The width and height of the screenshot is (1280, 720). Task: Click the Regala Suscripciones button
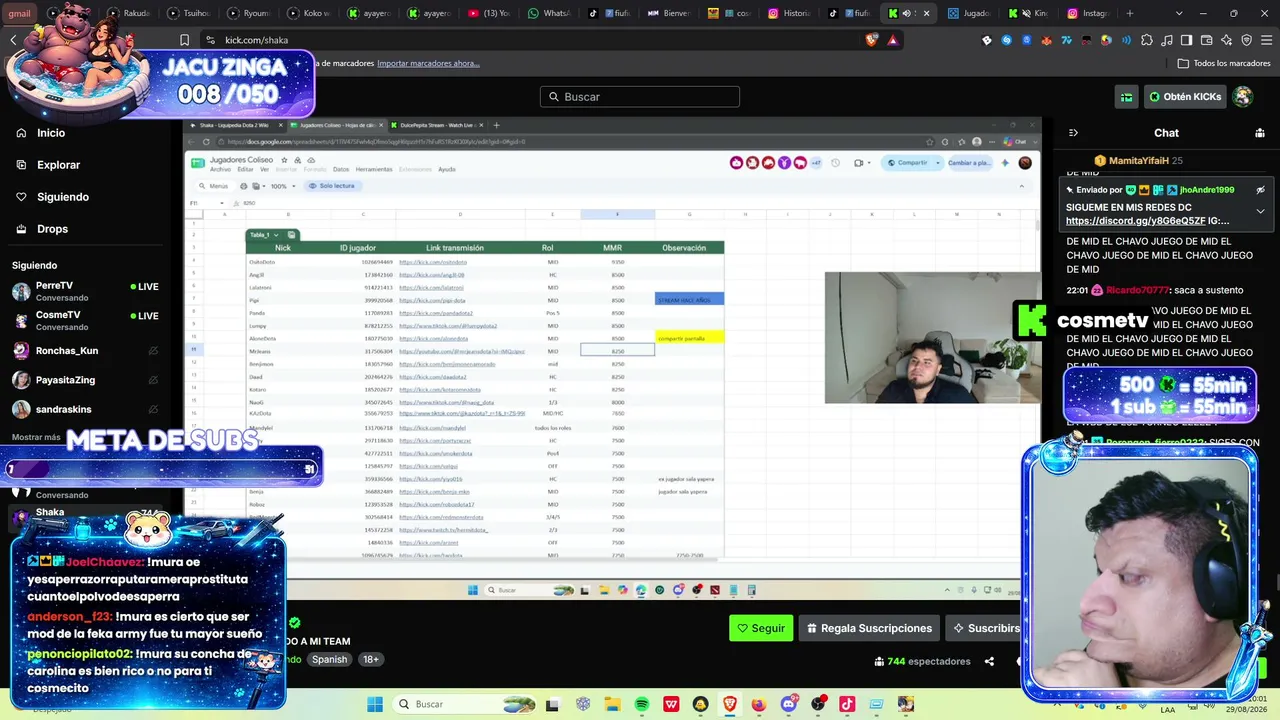pos(869,628)
